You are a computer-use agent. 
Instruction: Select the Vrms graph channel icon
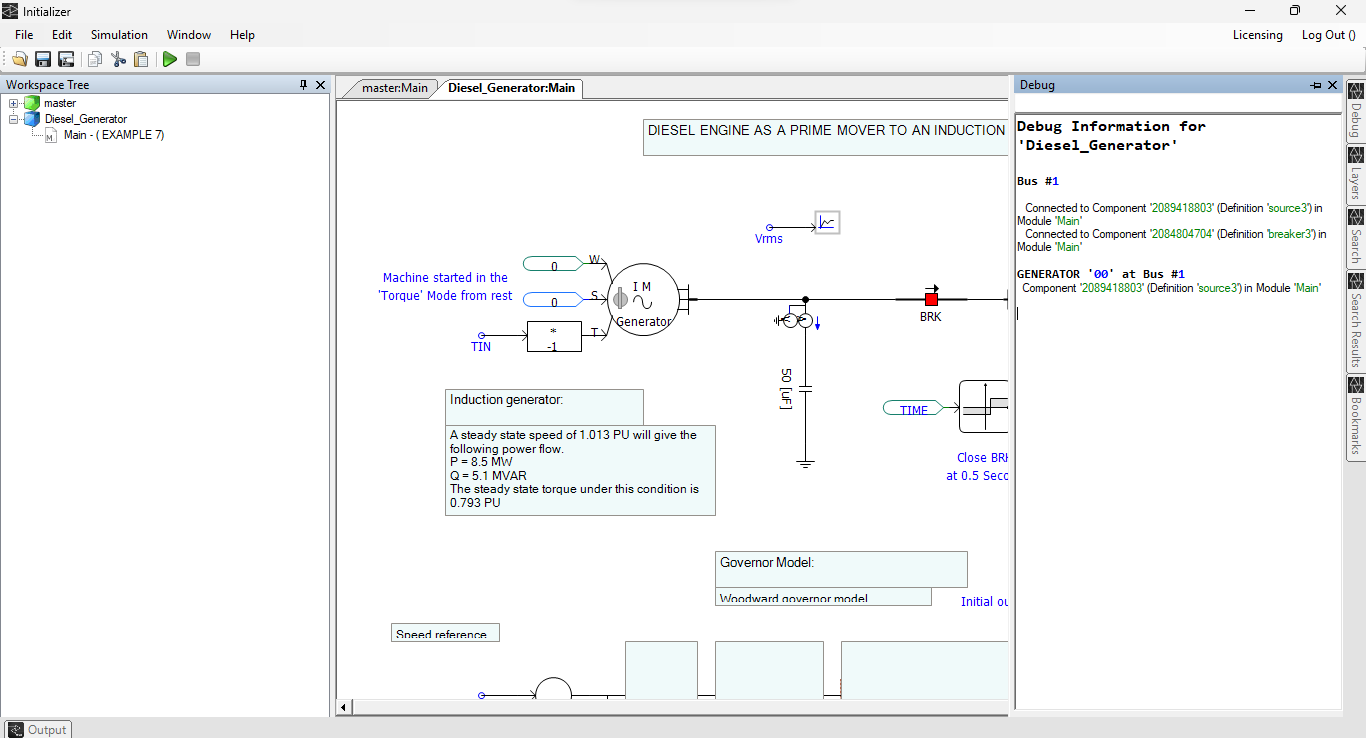pos(827,223)
